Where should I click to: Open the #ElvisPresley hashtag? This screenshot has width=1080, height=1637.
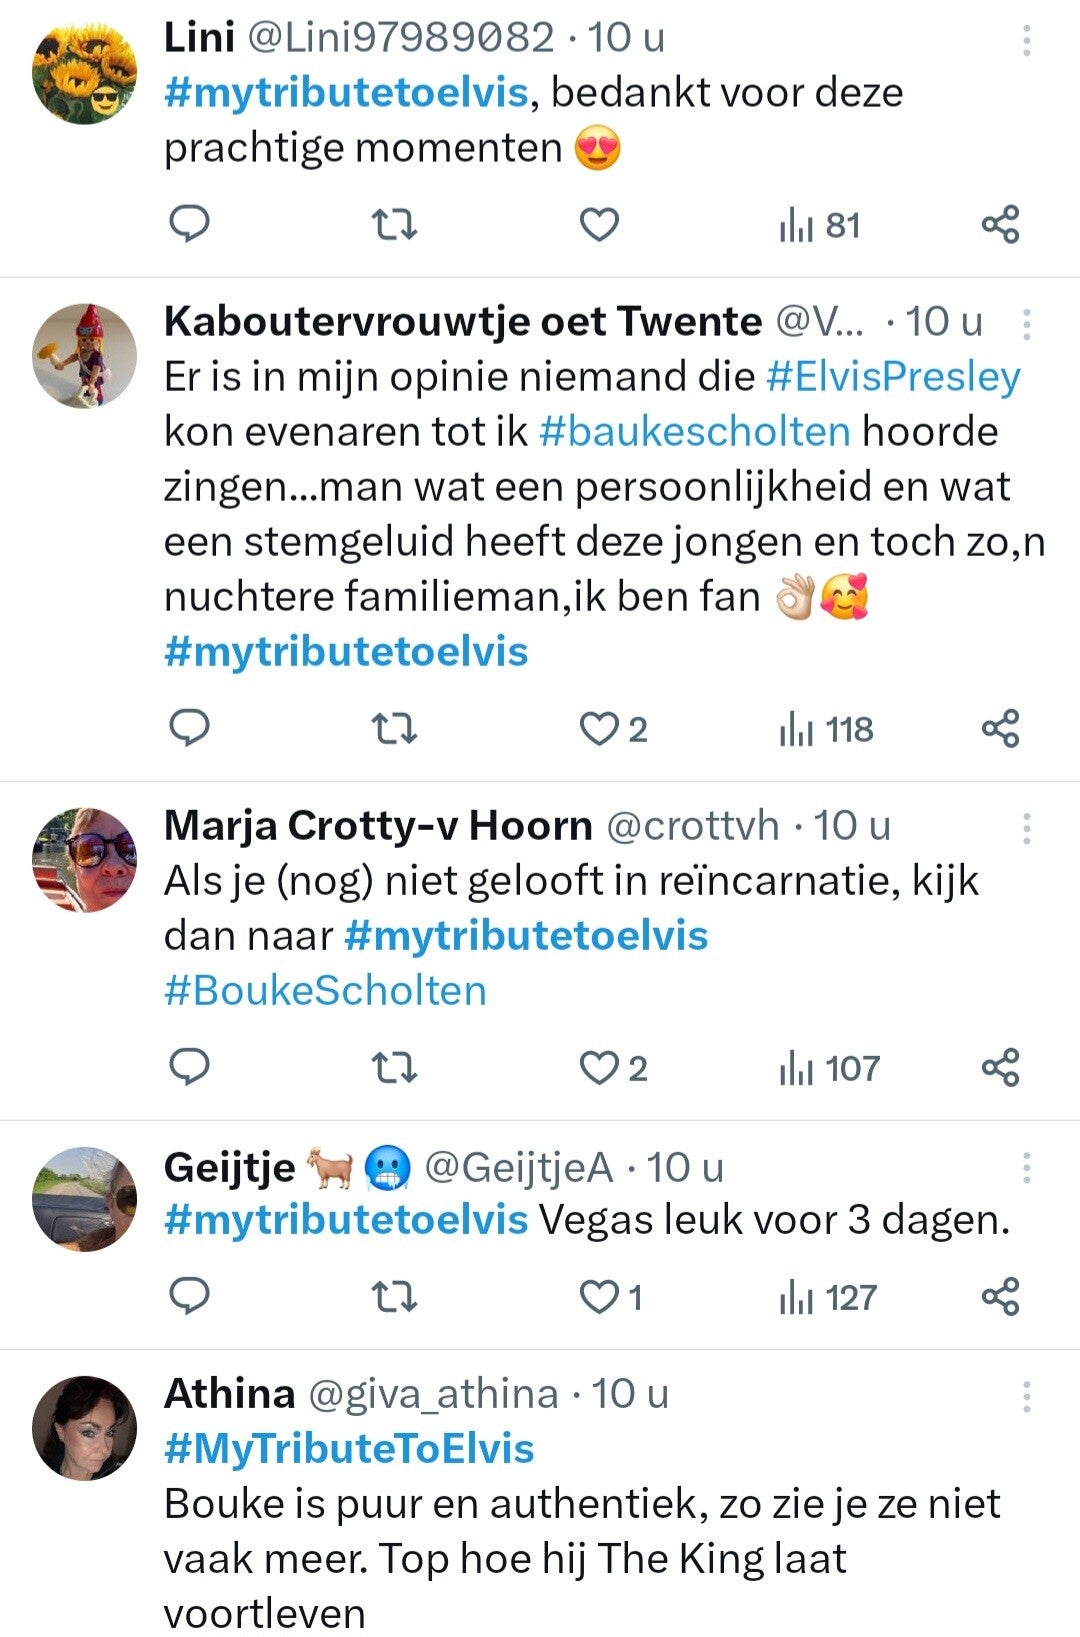coord(893,377)
